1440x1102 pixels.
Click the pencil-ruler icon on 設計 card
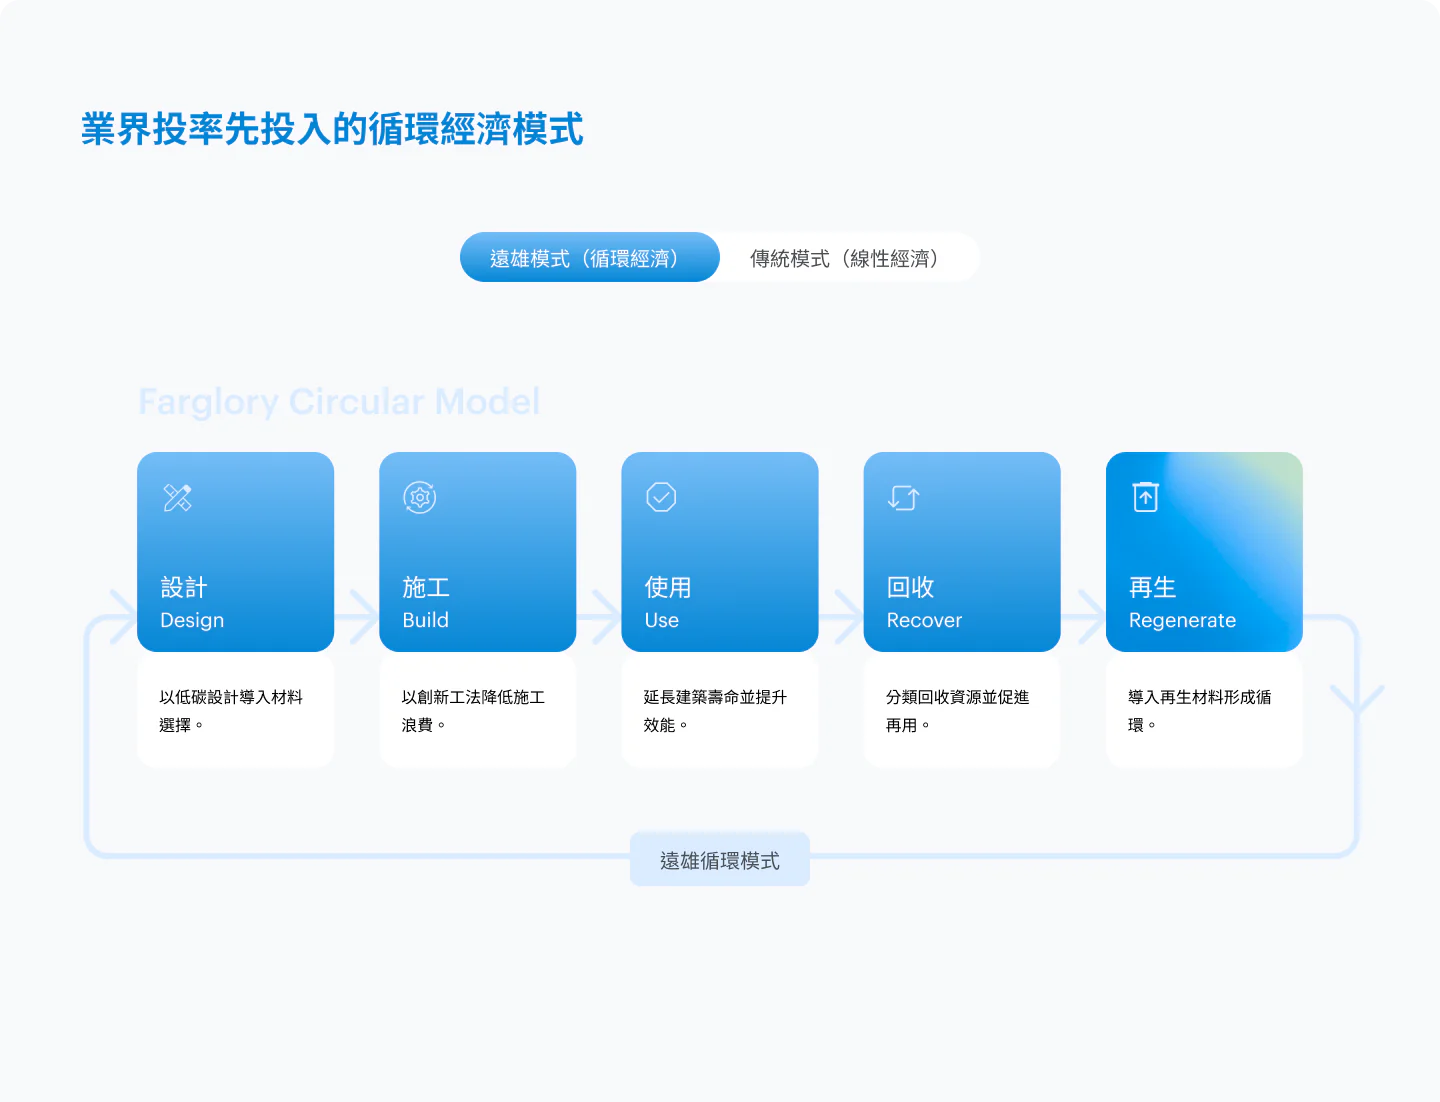coord(178,497)
